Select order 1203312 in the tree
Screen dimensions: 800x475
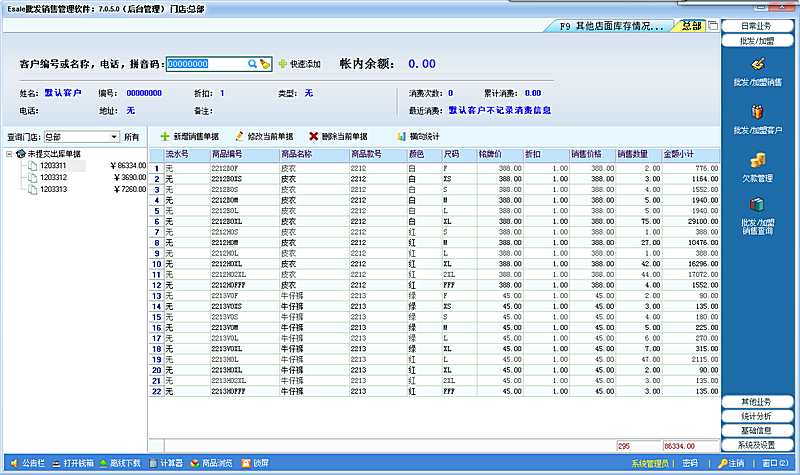point(54,177)
